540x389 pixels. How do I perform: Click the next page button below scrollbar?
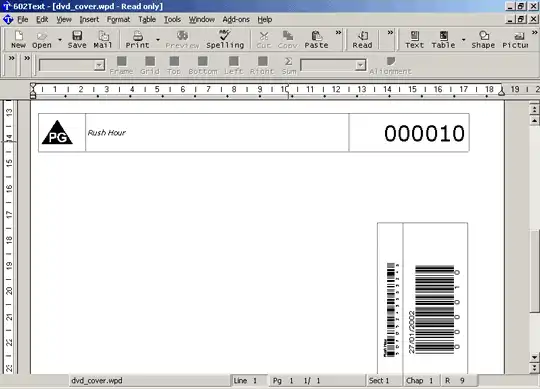coord(534,368)
